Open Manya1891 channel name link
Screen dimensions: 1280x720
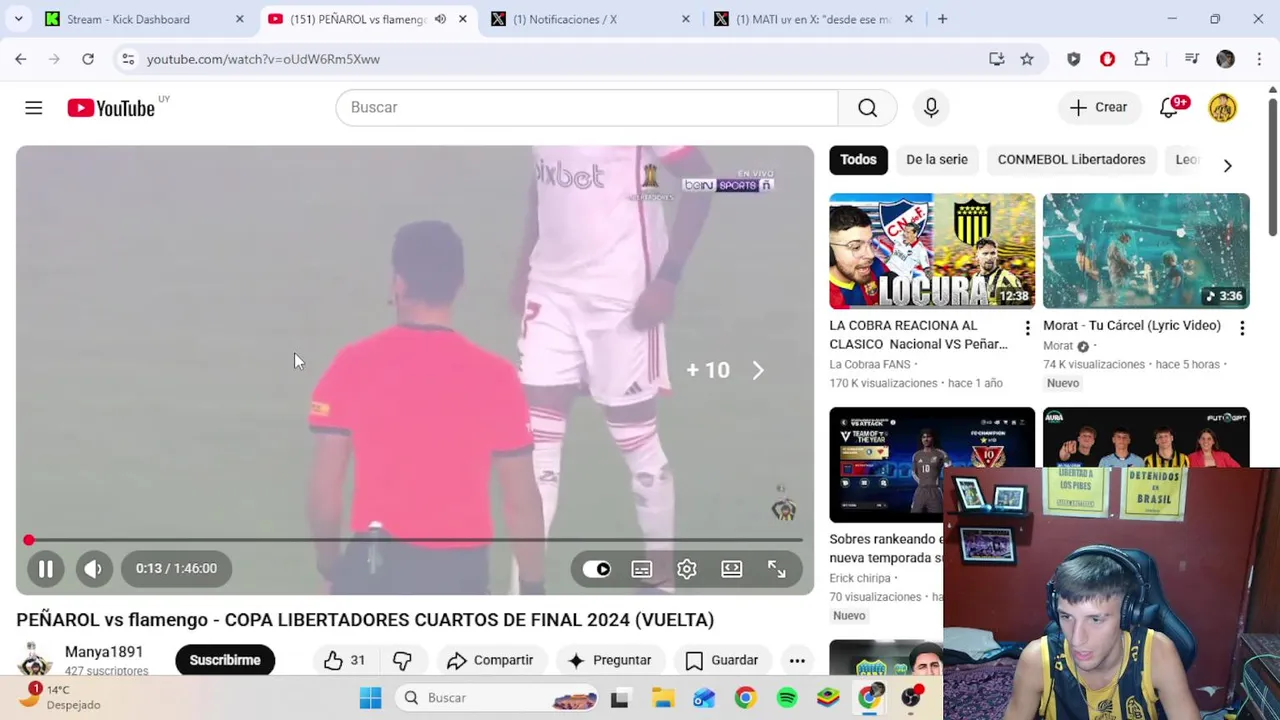point(104,652)
